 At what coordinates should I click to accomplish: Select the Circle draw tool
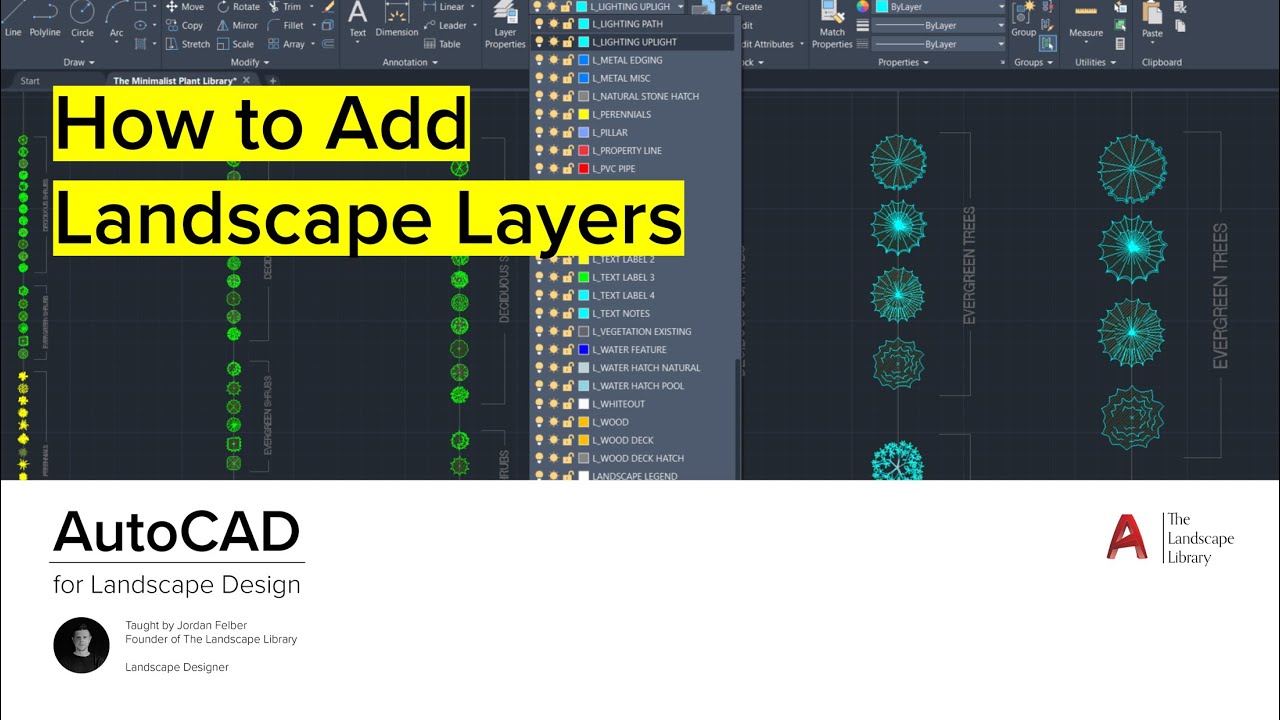(82, 20)
